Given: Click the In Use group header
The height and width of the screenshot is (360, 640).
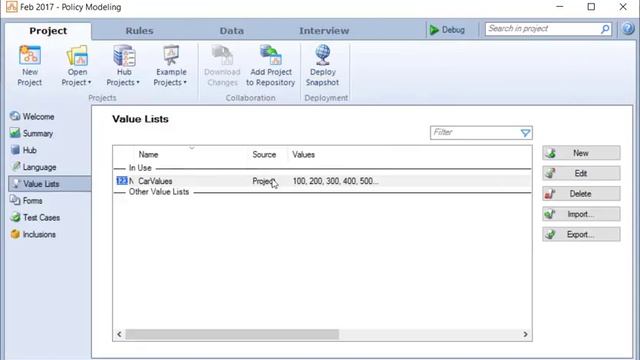Looking at the screenshot, I should point(140,168).
